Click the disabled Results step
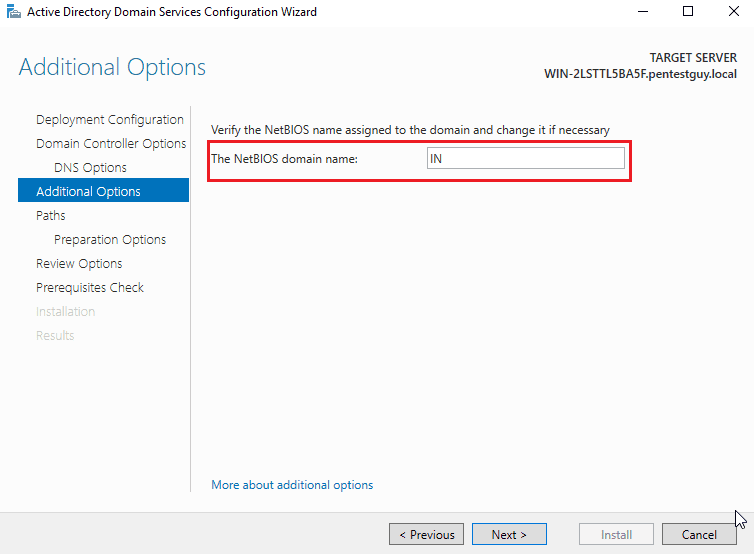This screenshot has height=554, width=754. point(55,336)
